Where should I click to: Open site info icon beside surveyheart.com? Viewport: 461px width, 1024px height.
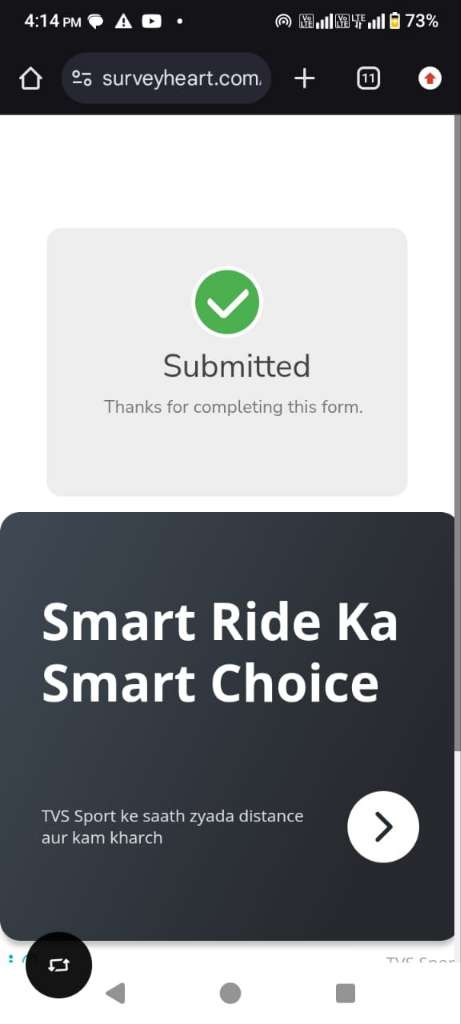[82, 79]
